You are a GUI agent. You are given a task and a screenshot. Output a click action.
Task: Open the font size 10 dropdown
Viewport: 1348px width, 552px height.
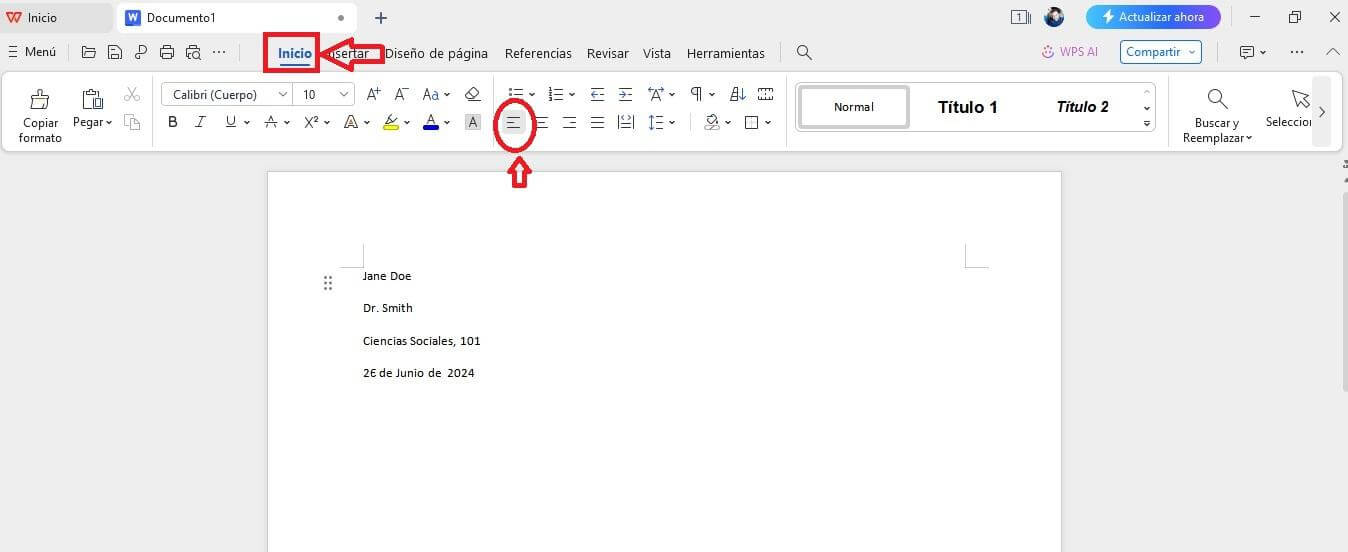point(345,94)
